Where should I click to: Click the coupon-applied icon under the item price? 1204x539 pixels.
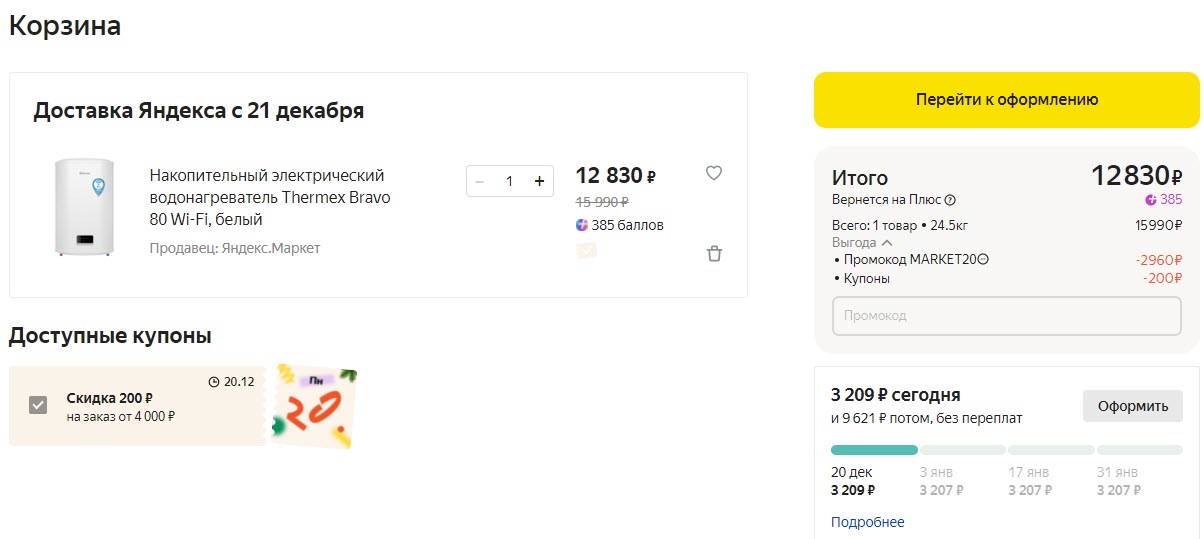(x=587, y=250)
